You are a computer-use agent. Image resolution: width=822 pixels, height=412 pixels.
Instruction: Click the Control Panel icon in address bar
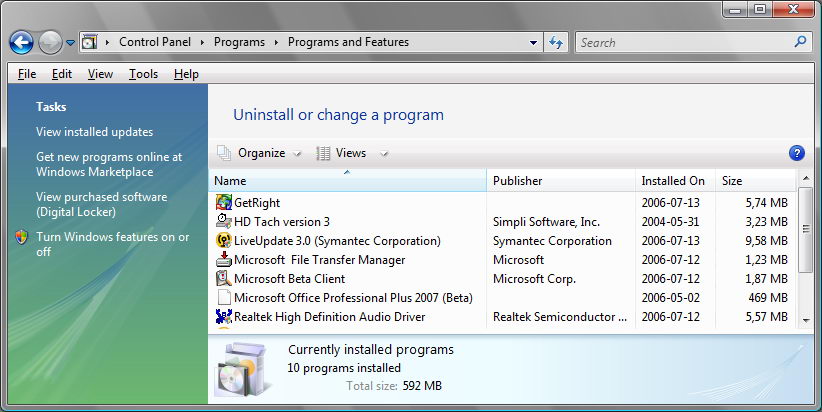pyautogui.click(x=90, y=42)
